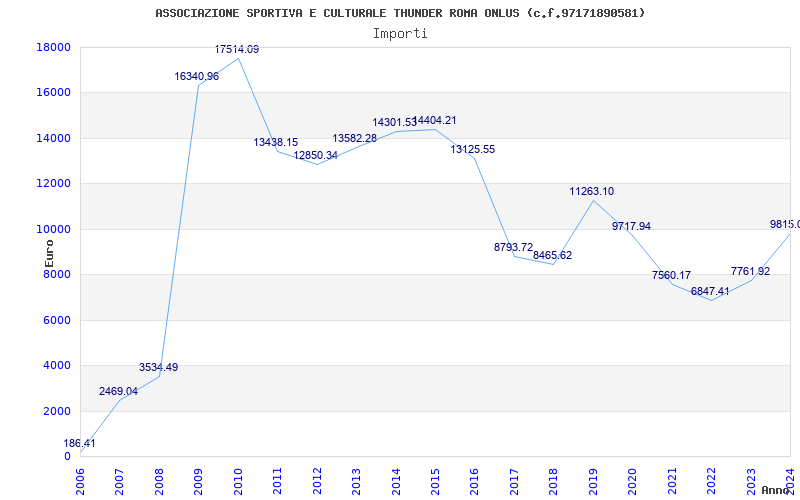
Task: Click x-axis year 2007
Action: [x=119, y=481]
